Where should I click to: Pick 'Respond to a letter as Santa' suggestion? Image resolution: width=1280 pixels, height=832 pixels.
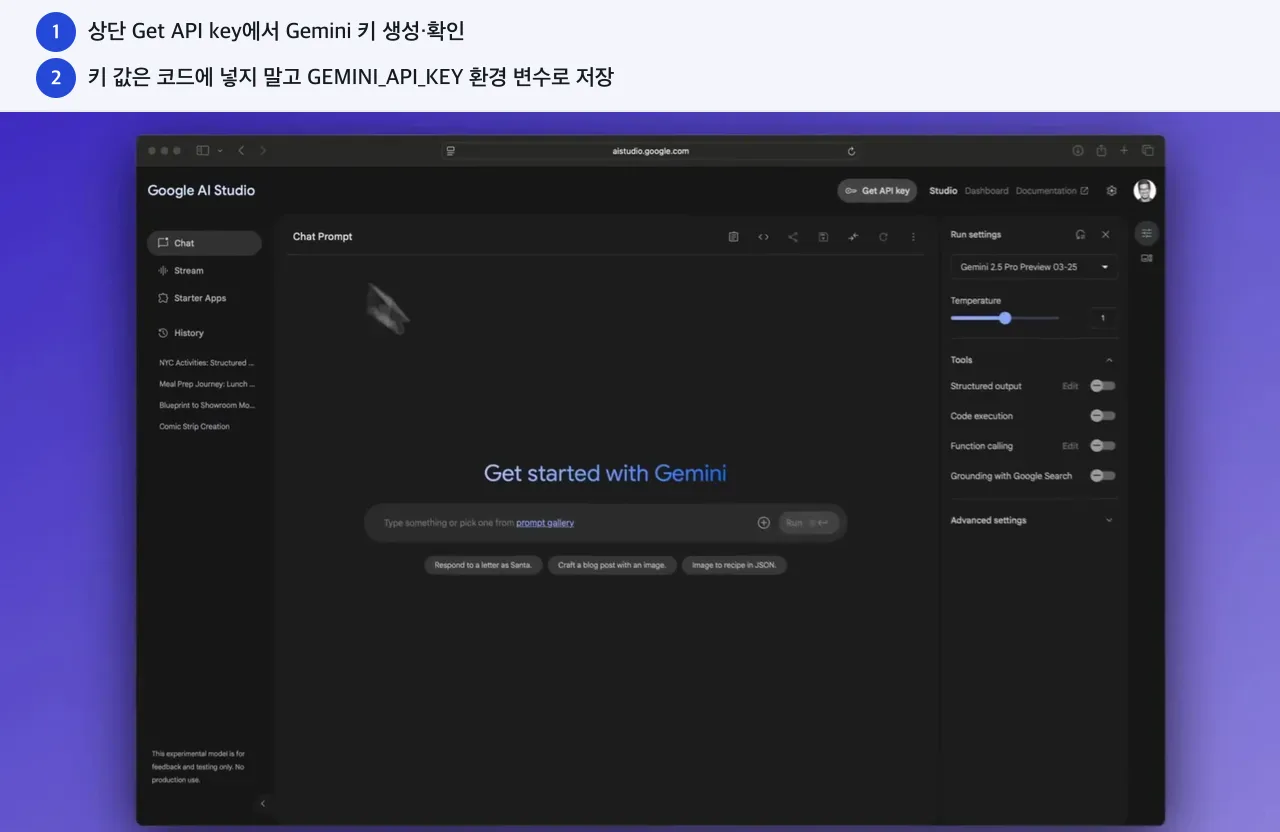[x=484, y=565]
